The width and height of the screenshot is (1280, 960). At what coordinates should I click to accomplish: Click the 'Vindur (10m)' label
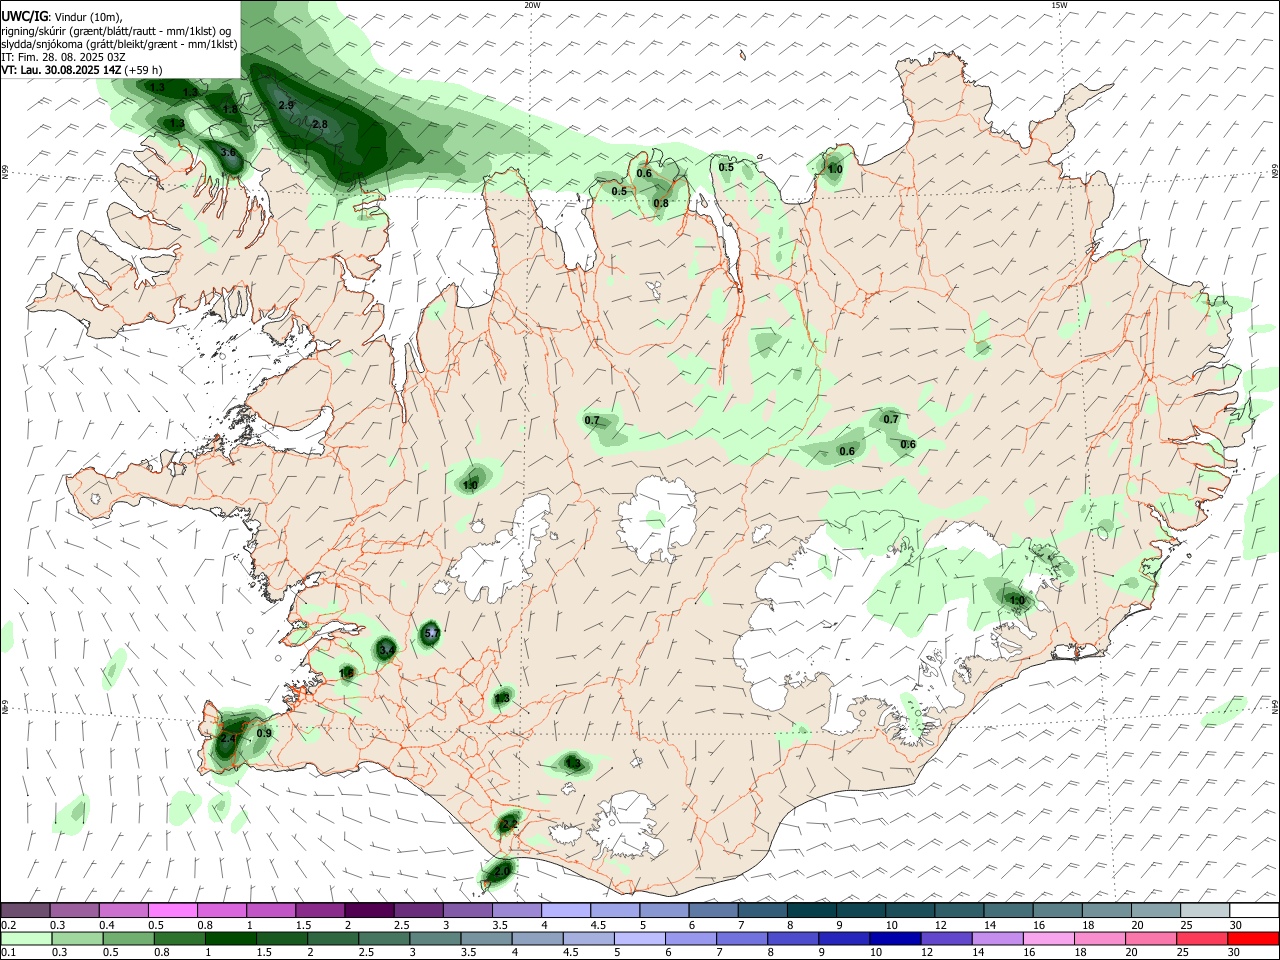point(88,17)
